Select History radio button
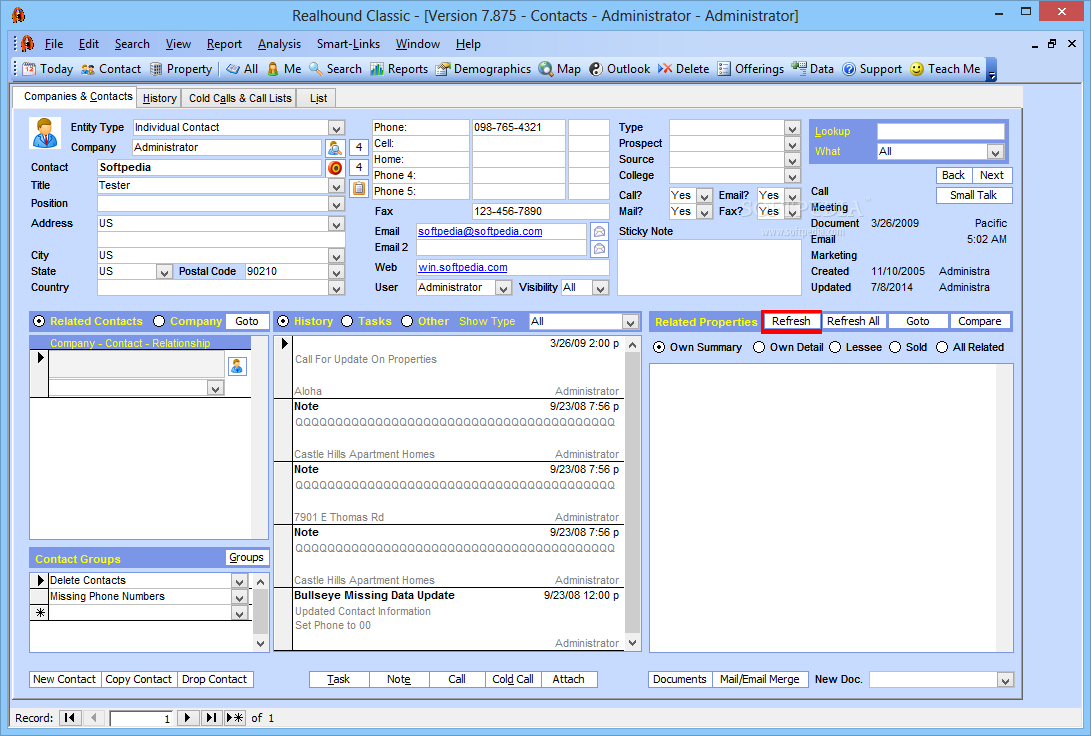This screenshot has height=736, width=1091. [x=283, y=321]
